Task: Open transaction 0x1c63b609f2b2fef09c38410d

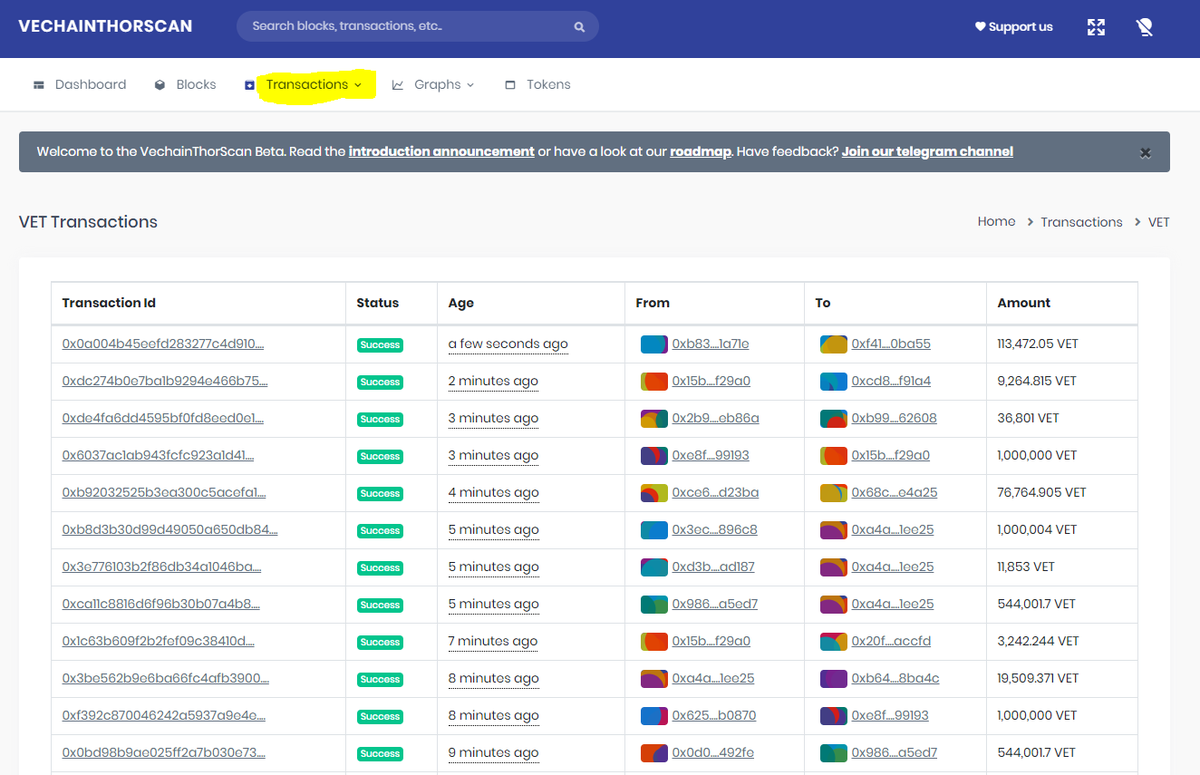Action: coord(158,641)
